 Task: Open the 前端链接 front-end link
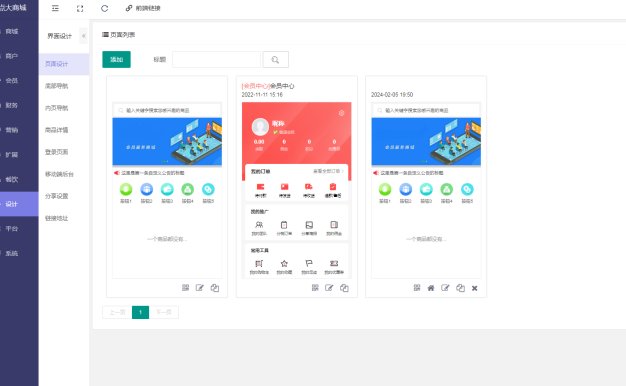[x=143, y=8]
